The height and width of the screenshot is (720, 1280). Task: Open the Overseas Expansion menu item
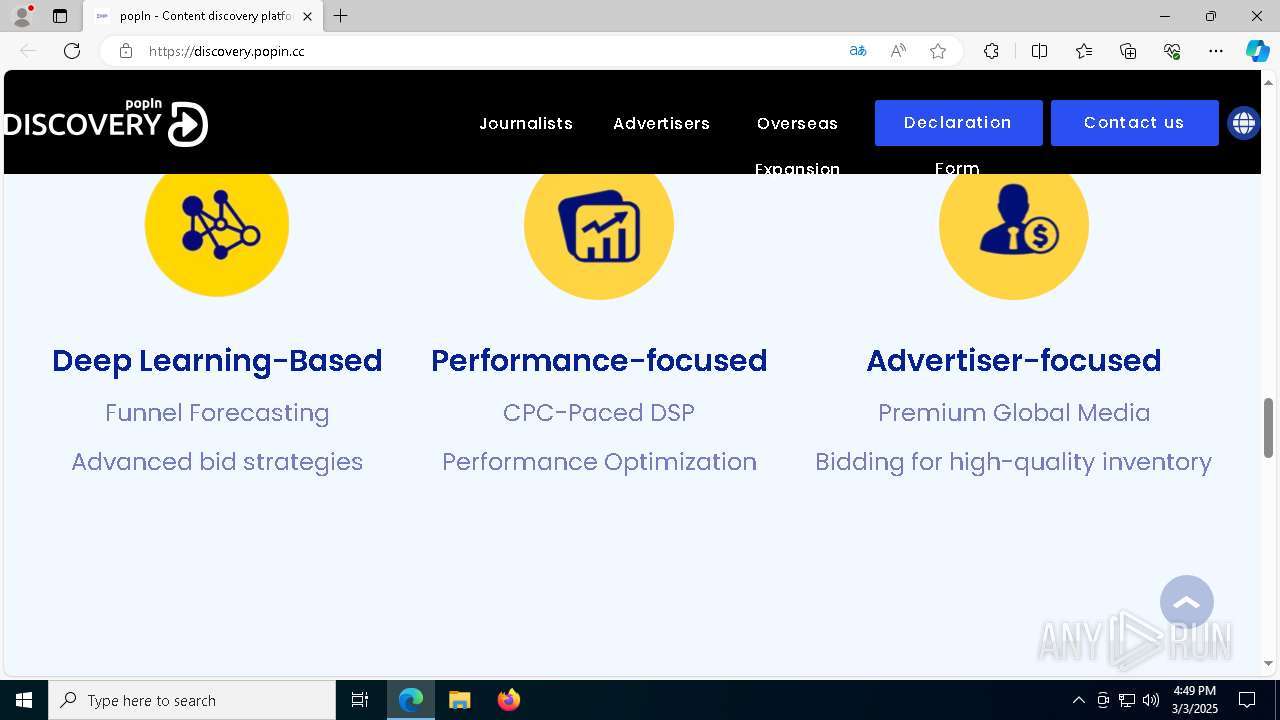(x=797, y=146)
